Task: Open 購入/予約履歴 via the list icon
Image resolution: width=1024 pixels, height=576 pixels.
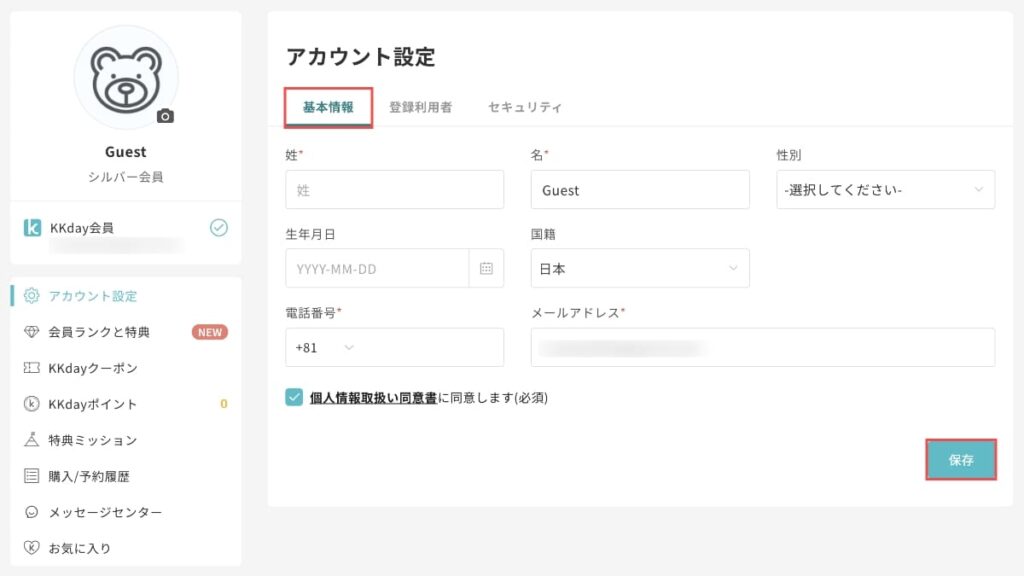Action: coord(31,474)
